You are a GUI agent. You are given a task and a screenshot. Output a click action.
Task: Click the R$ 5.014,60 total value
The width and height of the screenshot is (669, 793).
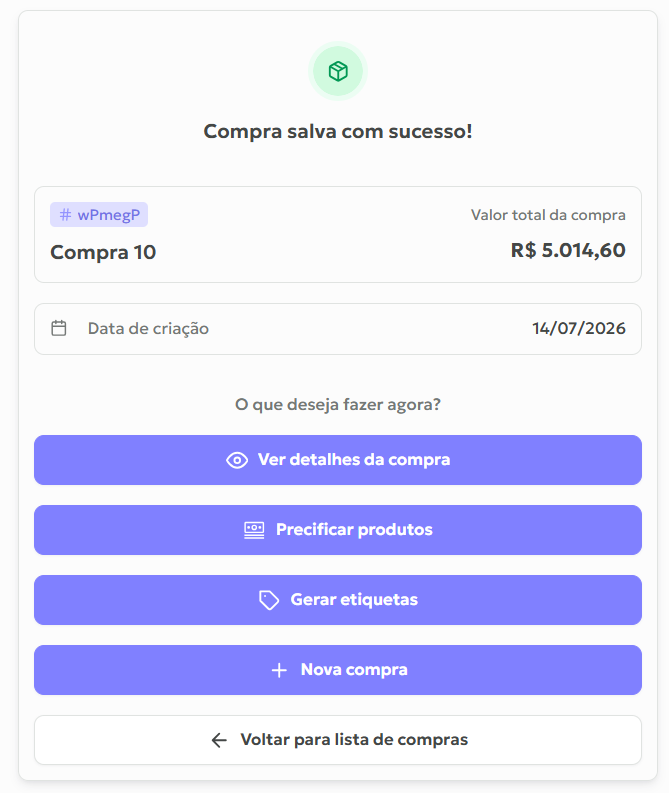tap(568, 250)
